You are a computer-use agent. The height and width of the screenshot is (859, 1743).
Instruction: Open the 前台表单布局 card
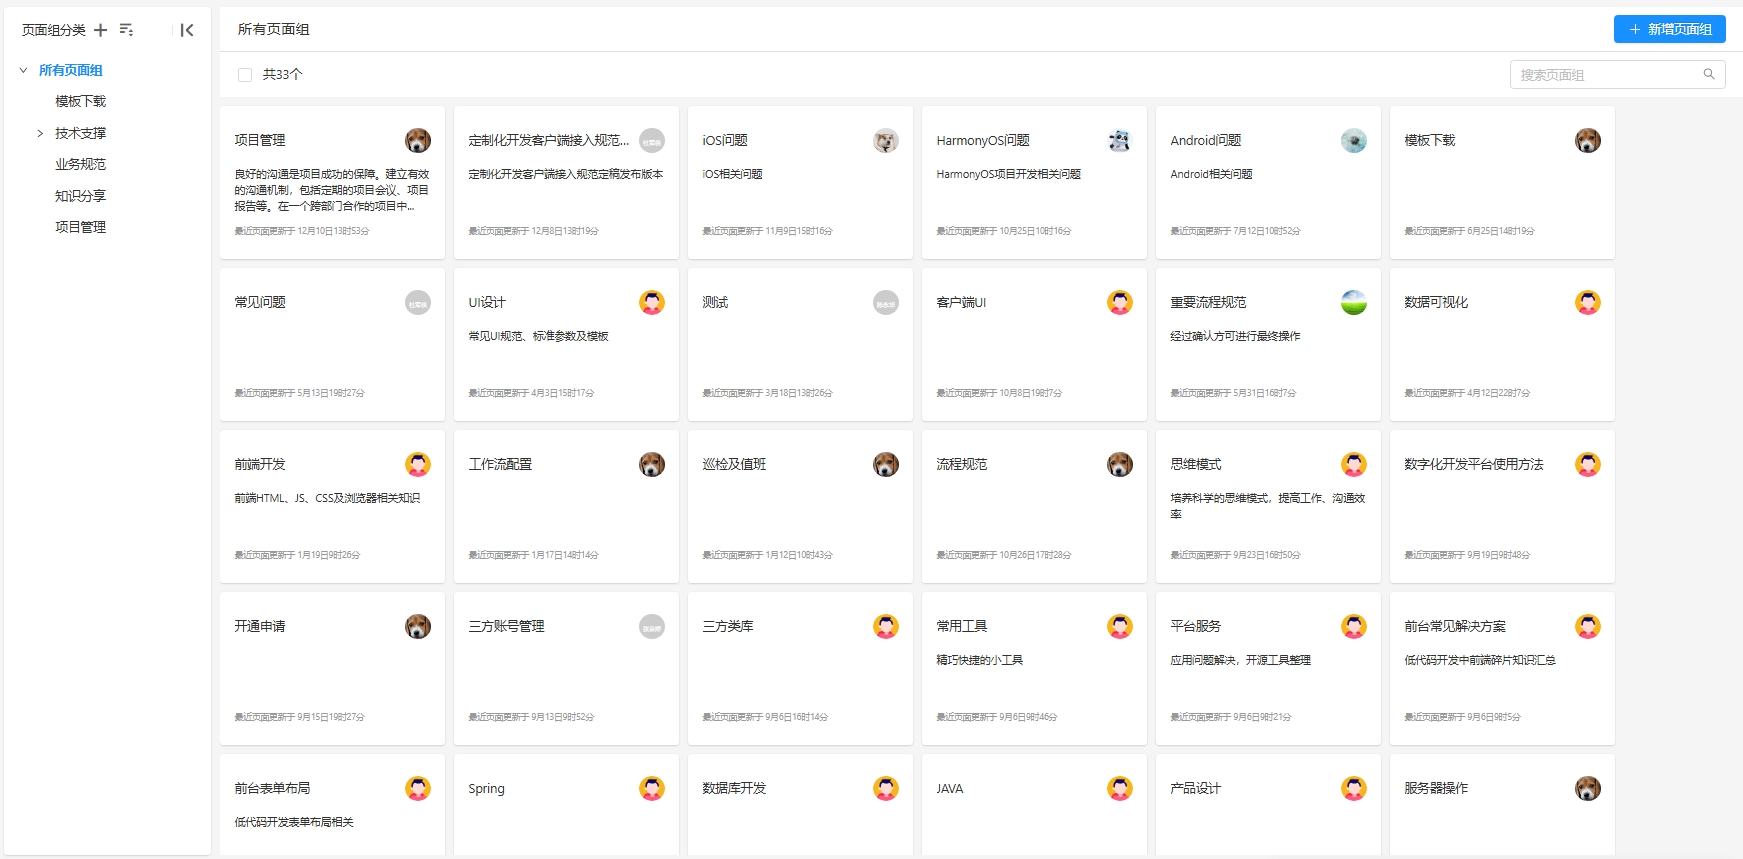[x=332, y=806]
